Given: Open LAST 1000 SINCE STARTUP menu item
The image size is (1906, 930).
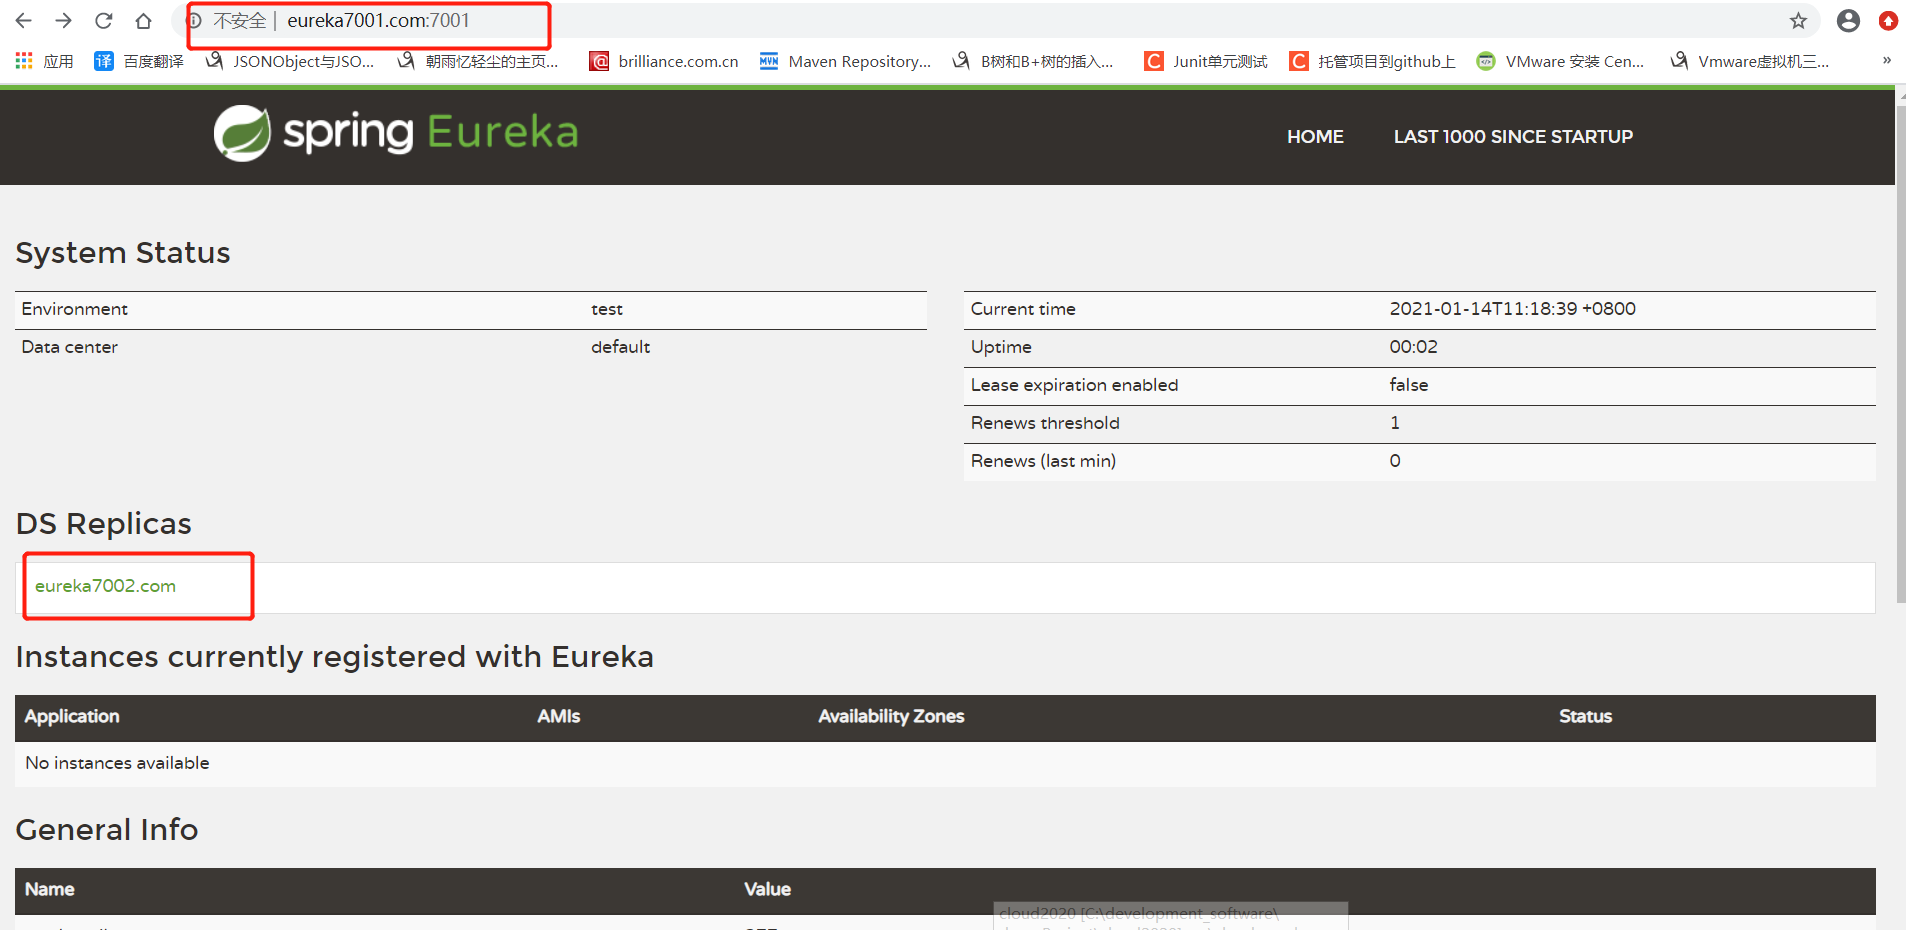Looking at the screenshot, I should coord(1513,137).
